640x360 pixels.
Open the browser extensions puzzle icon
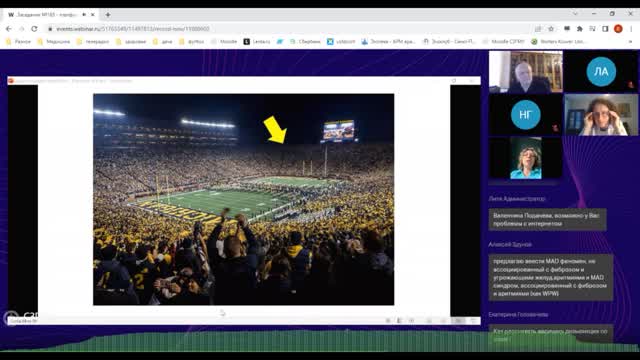coord(580,29)
